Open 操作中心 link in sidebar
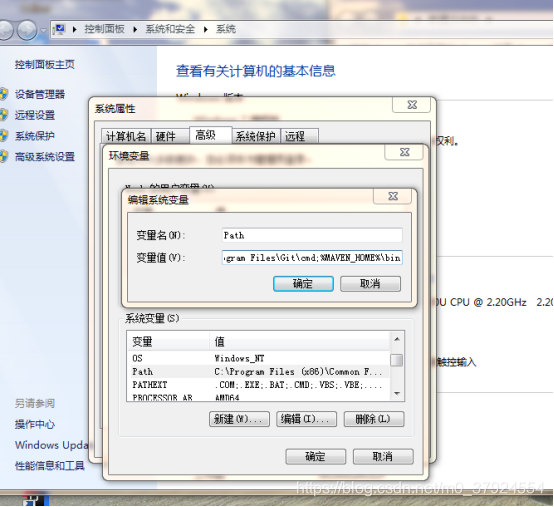This screenshot has height=507, width=554. click(x=35, y=424)
